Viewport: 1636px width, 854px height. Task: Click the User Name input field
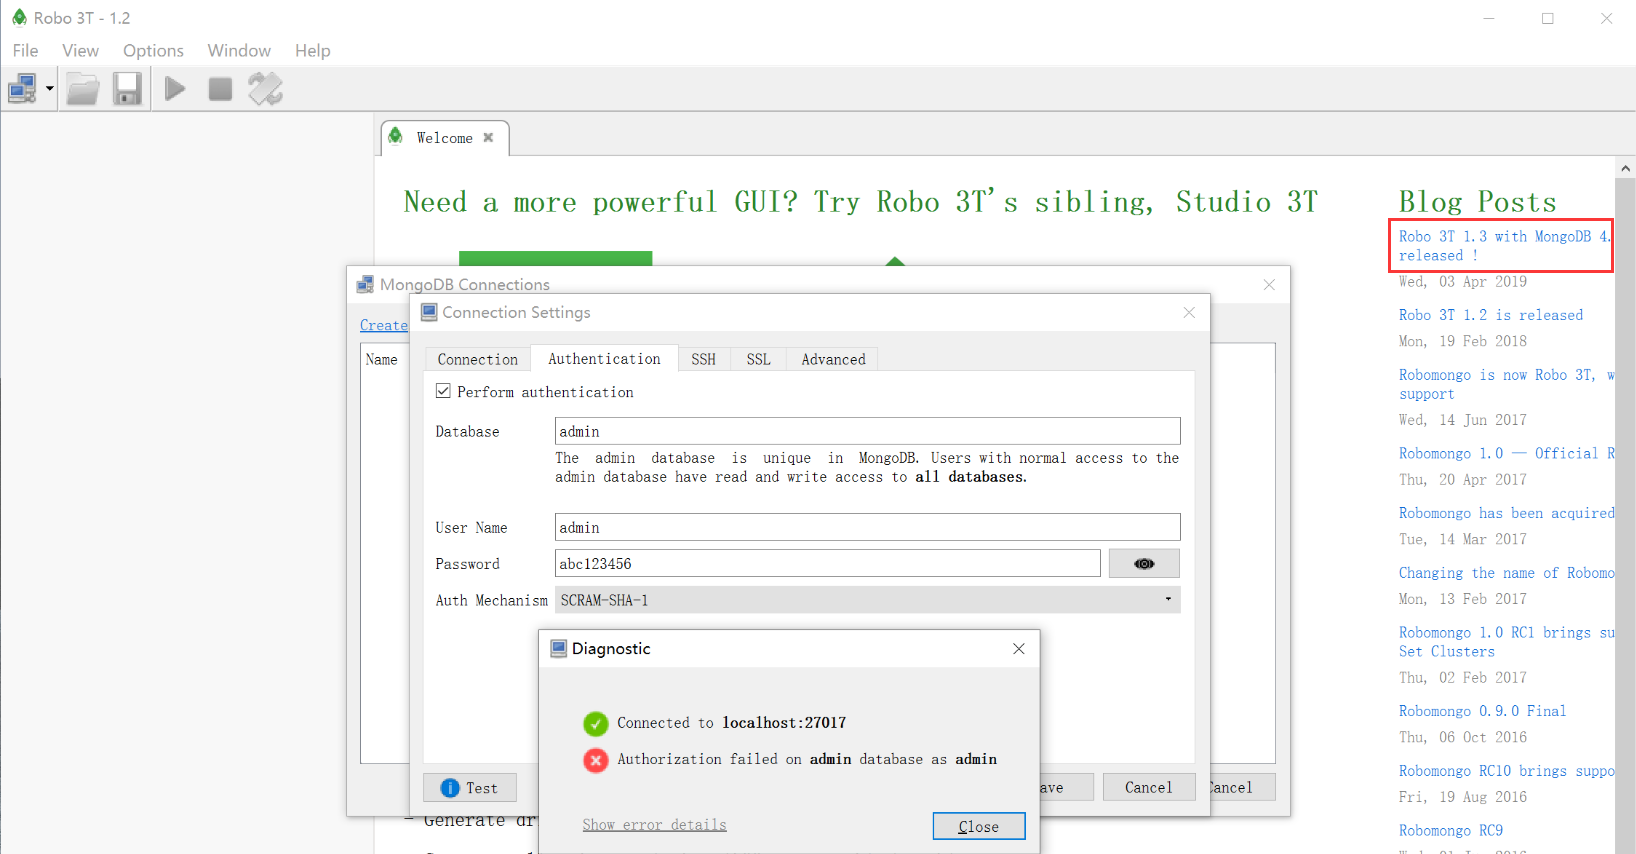(867, 527)
